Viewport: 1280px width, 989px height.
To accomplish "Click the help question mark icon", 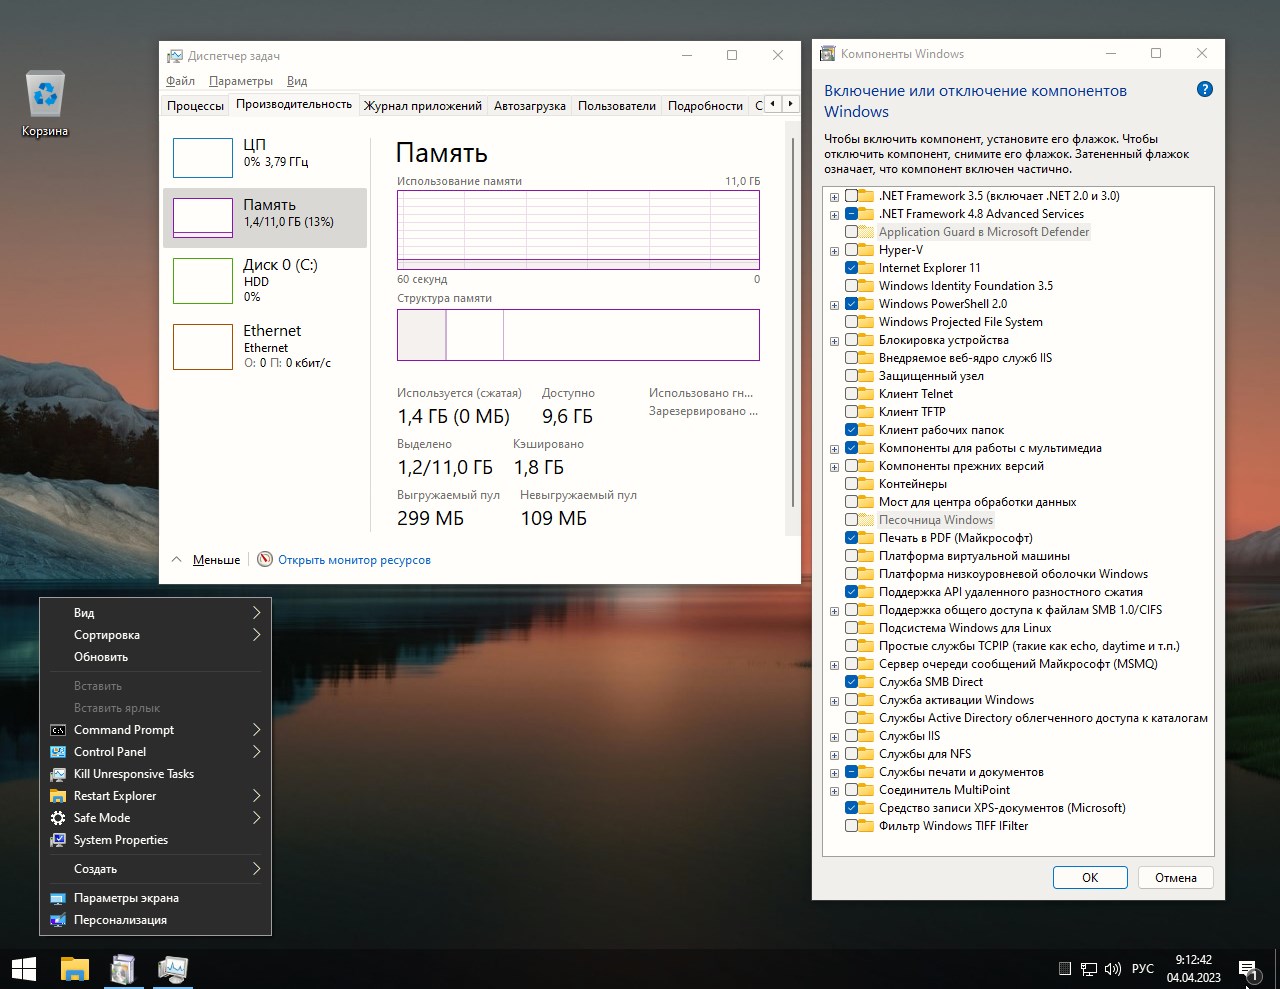I will pos(1204,90).
